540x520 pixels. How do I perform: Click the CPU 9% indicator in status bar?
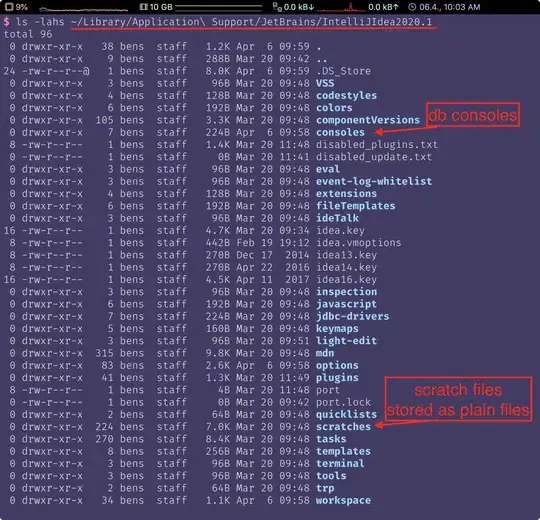(17, 7)
